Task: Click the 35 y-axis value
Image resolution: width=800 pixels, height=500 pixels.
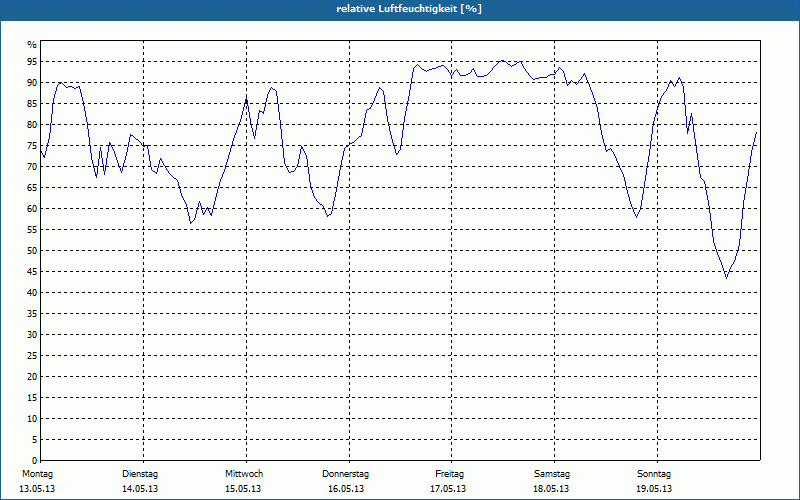Action: [32, 314]
